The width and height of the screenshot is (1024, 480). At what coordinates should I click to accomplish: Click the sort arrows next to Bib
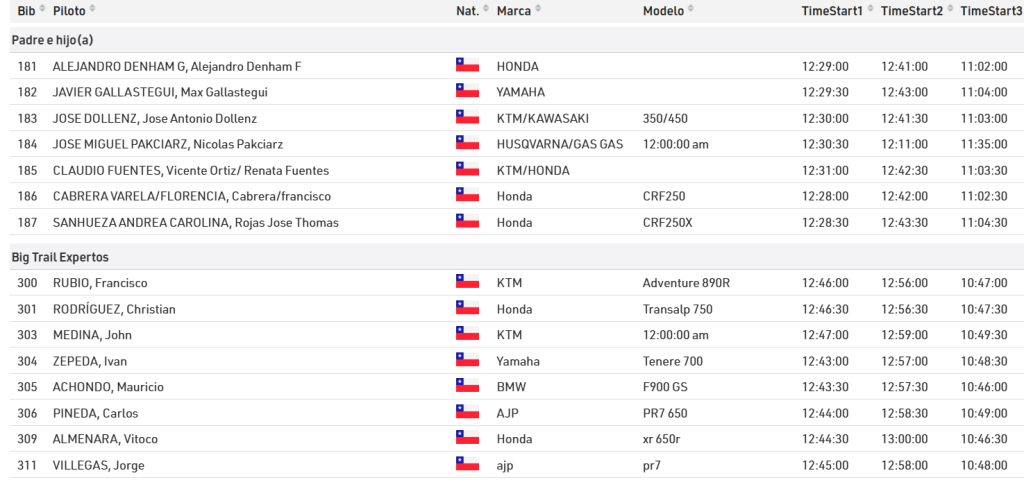click(42, 10)
